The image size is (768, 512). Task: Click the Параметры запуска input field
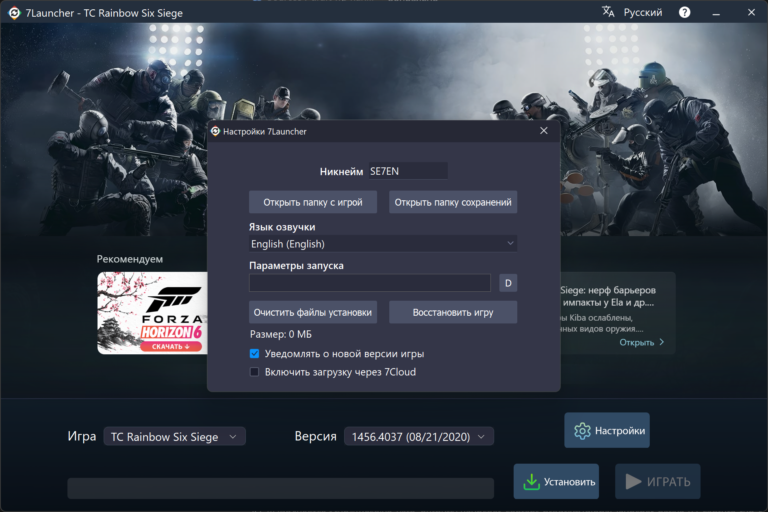point(370,283)
